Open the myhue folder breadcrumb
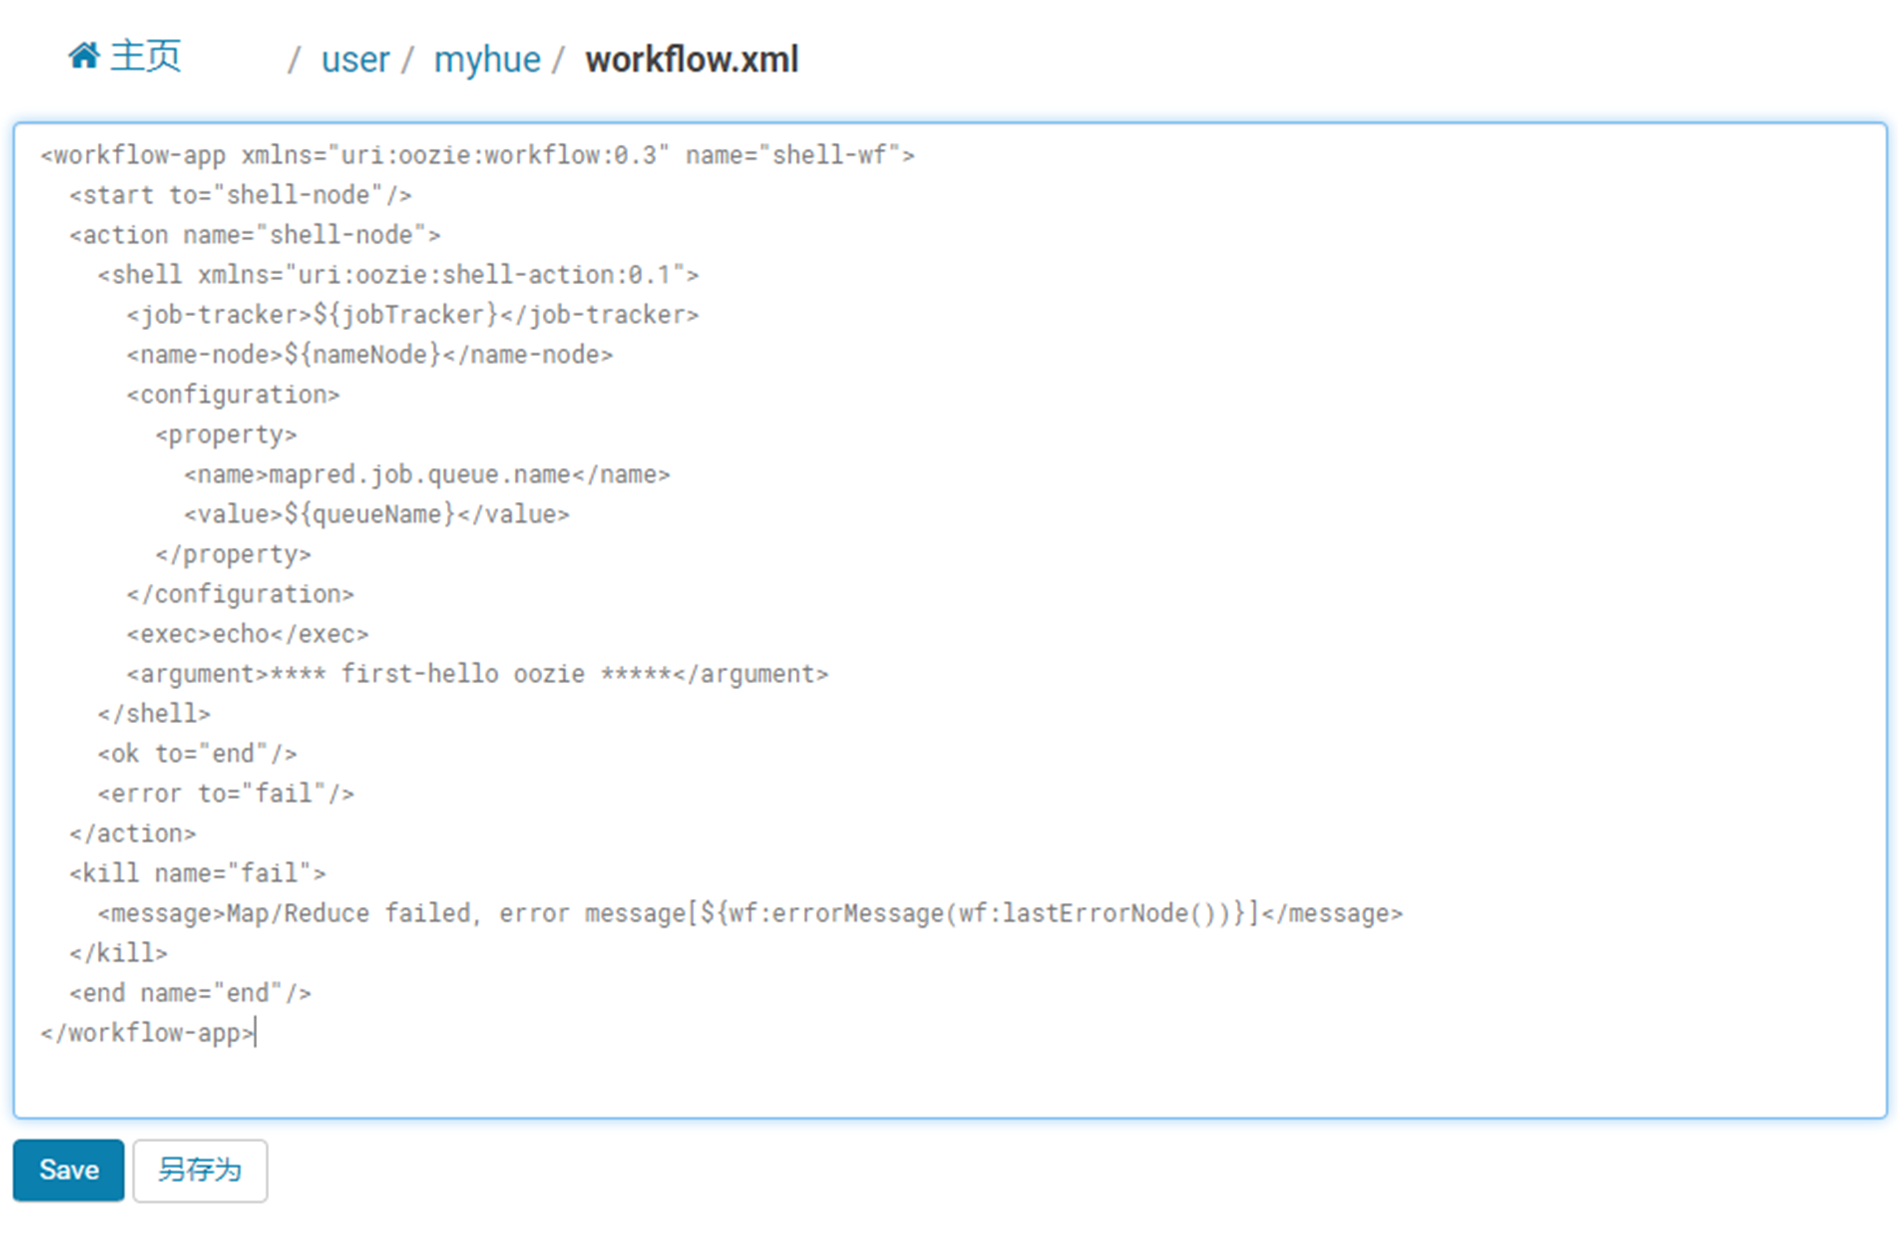 point(487,60)
